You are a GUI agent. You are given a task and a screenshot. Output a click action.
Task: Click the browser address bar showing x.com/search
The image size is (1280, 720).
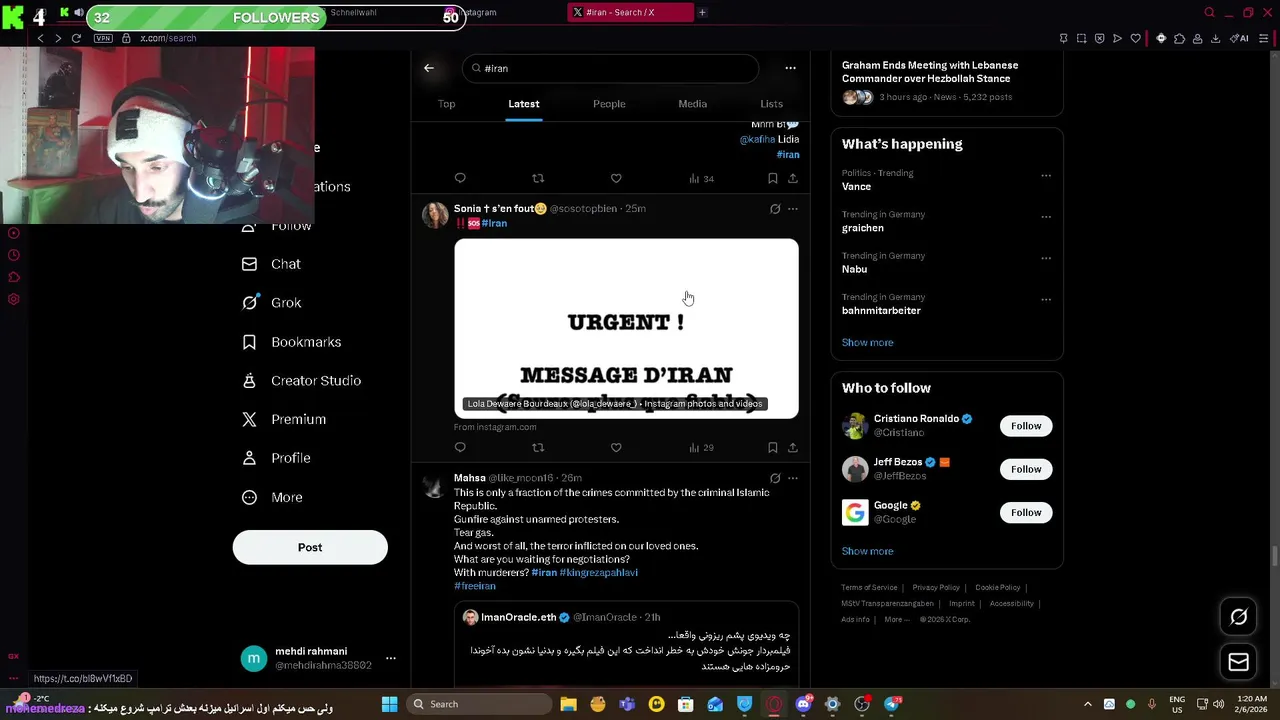(168, 38)
